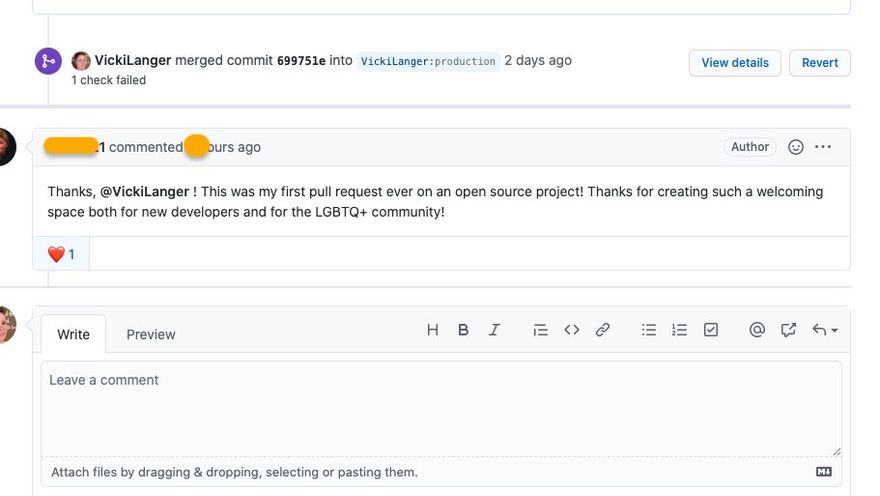
Task: Click the View details button
Action: click(735, 63)
